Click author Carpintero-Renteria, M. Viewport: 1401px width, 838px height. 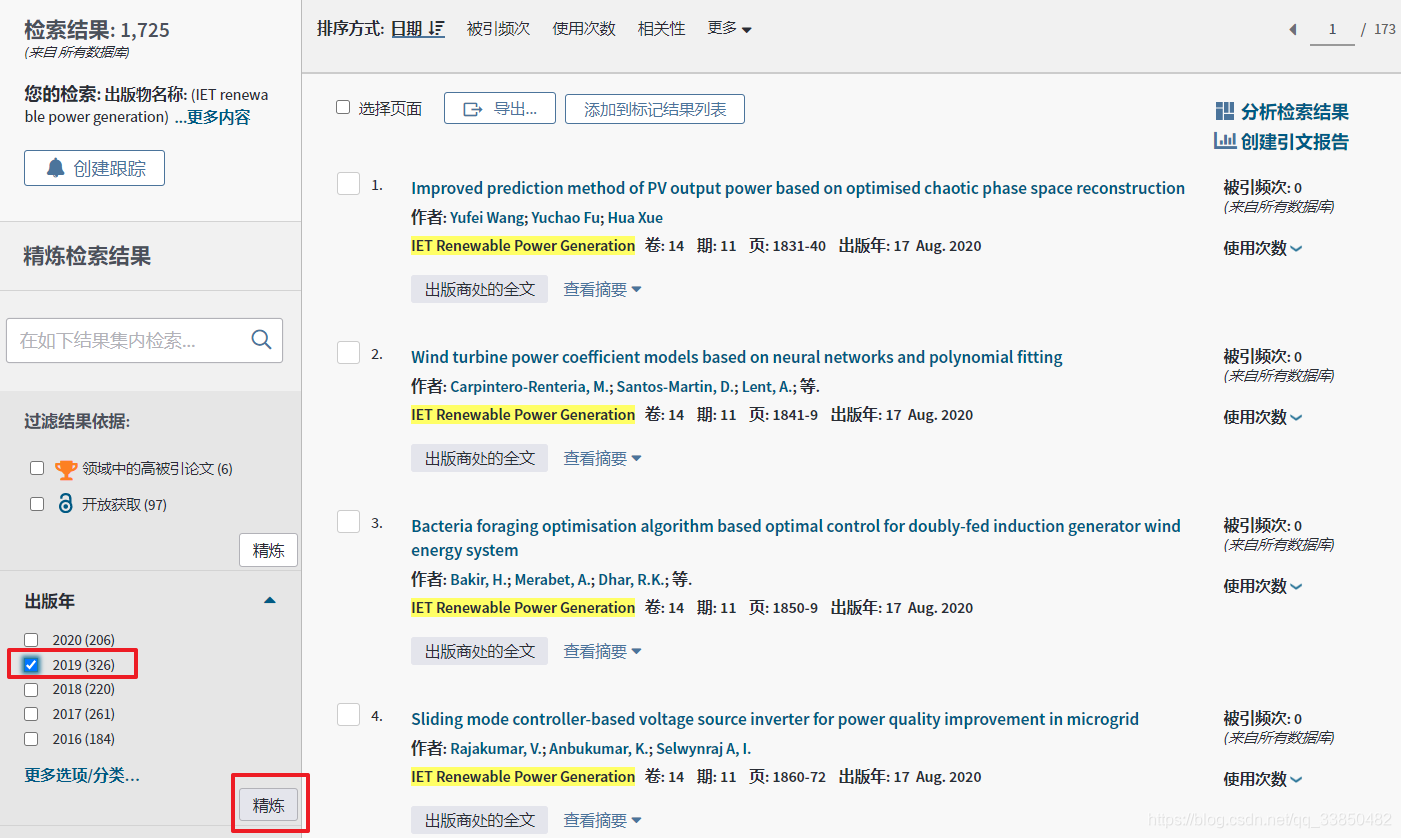coord(530,387)
